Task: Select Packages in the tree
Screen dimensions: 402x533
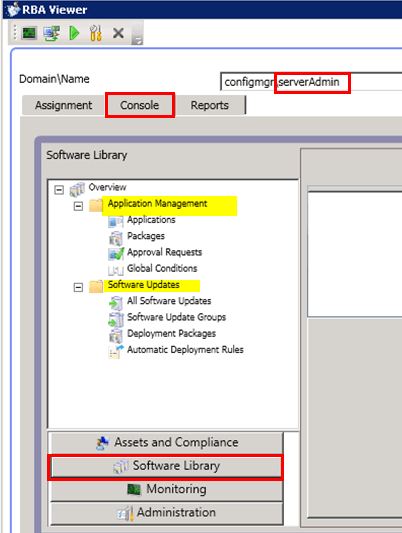Action: coord(146,236)
